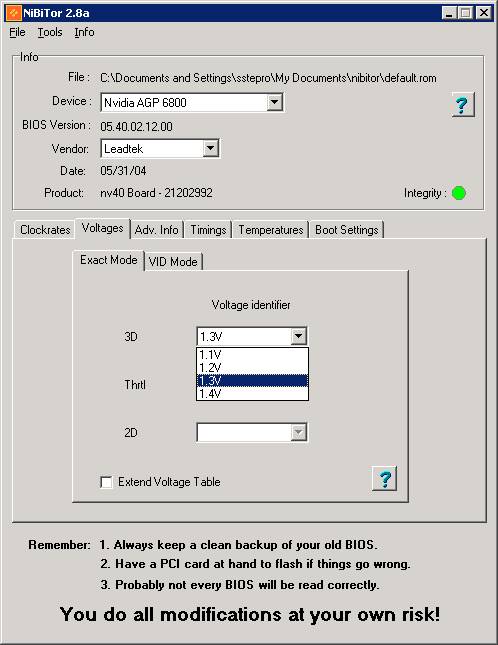The height and width of the screenshot is (645, 498).
Task: Switch to the Timings tab
Action: [x=208, y=230]
